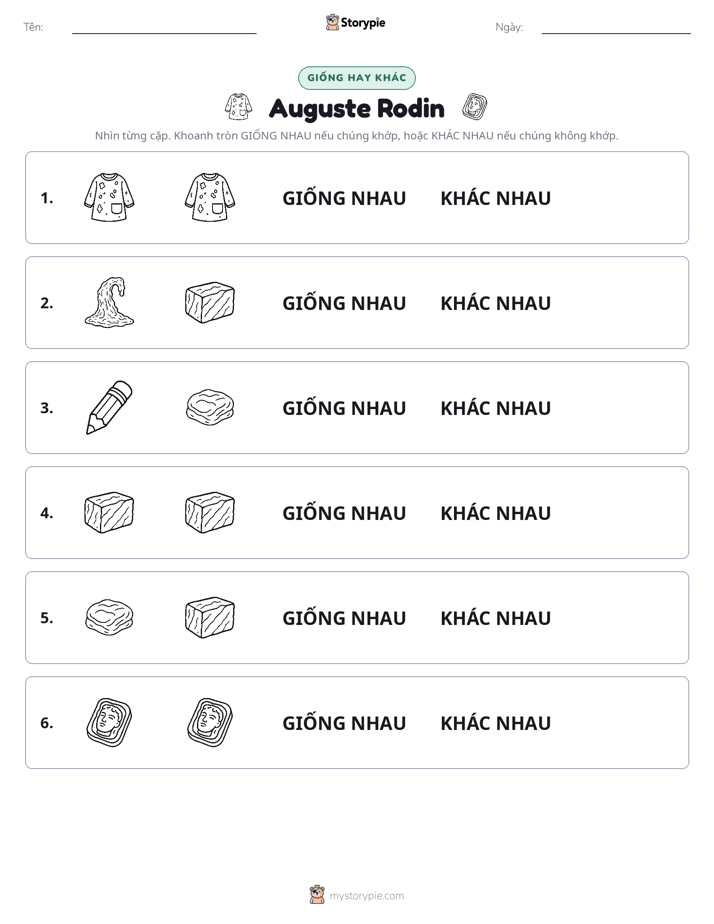Click the GIỐNG HAY KHÁC badge
714x924 pixels.
[x=356, y=78]
